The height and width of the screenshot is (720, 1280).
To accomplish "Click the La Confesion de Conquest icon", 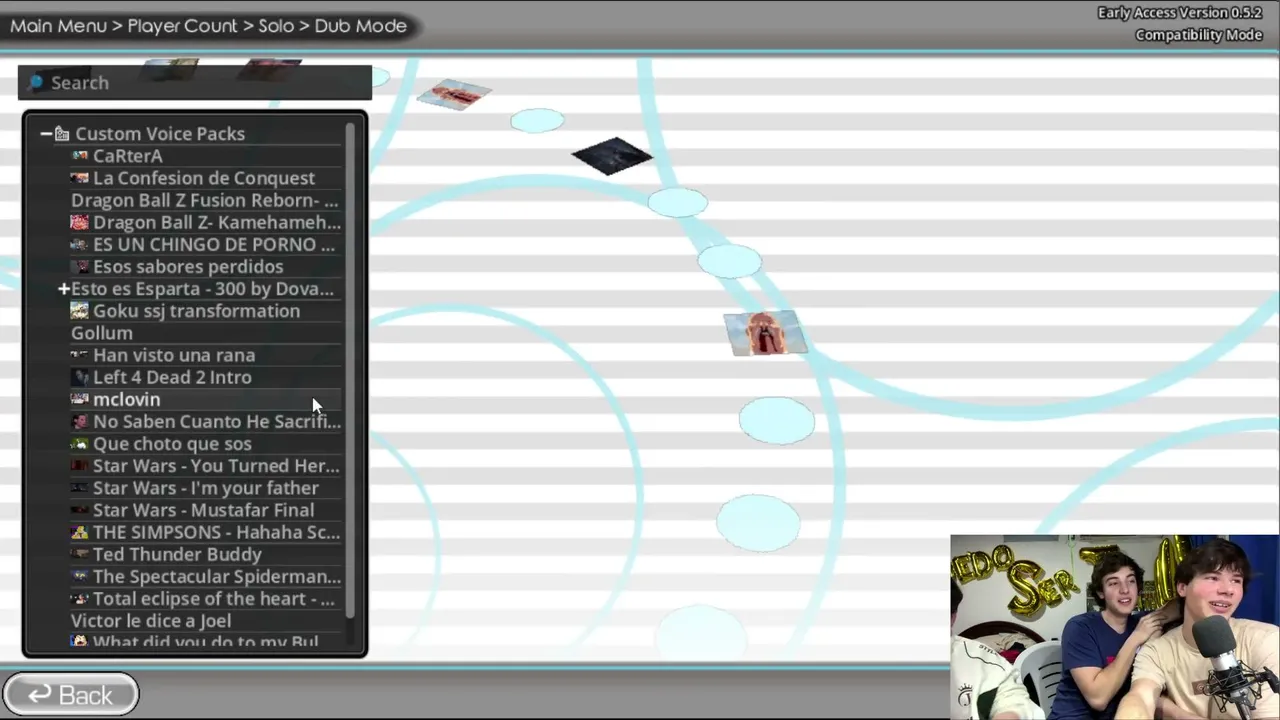I will tap(80, 178).
